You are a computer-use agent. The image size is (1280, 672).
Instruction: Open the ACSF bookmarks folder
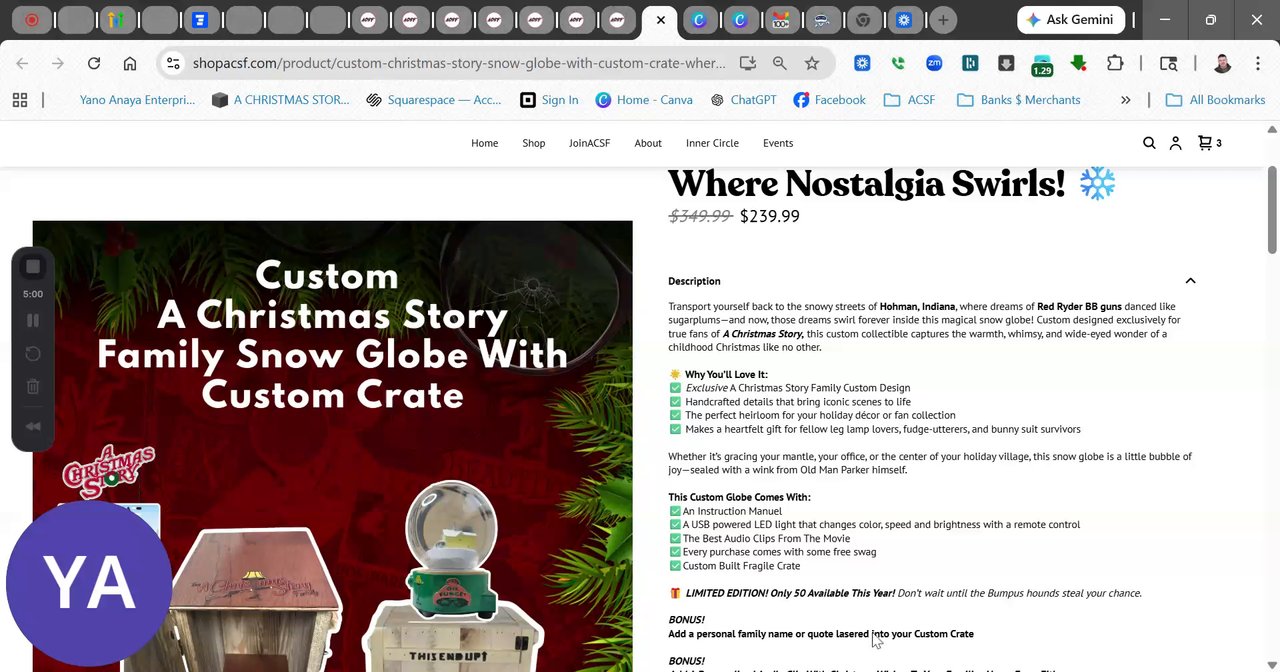tap(910, 100)
